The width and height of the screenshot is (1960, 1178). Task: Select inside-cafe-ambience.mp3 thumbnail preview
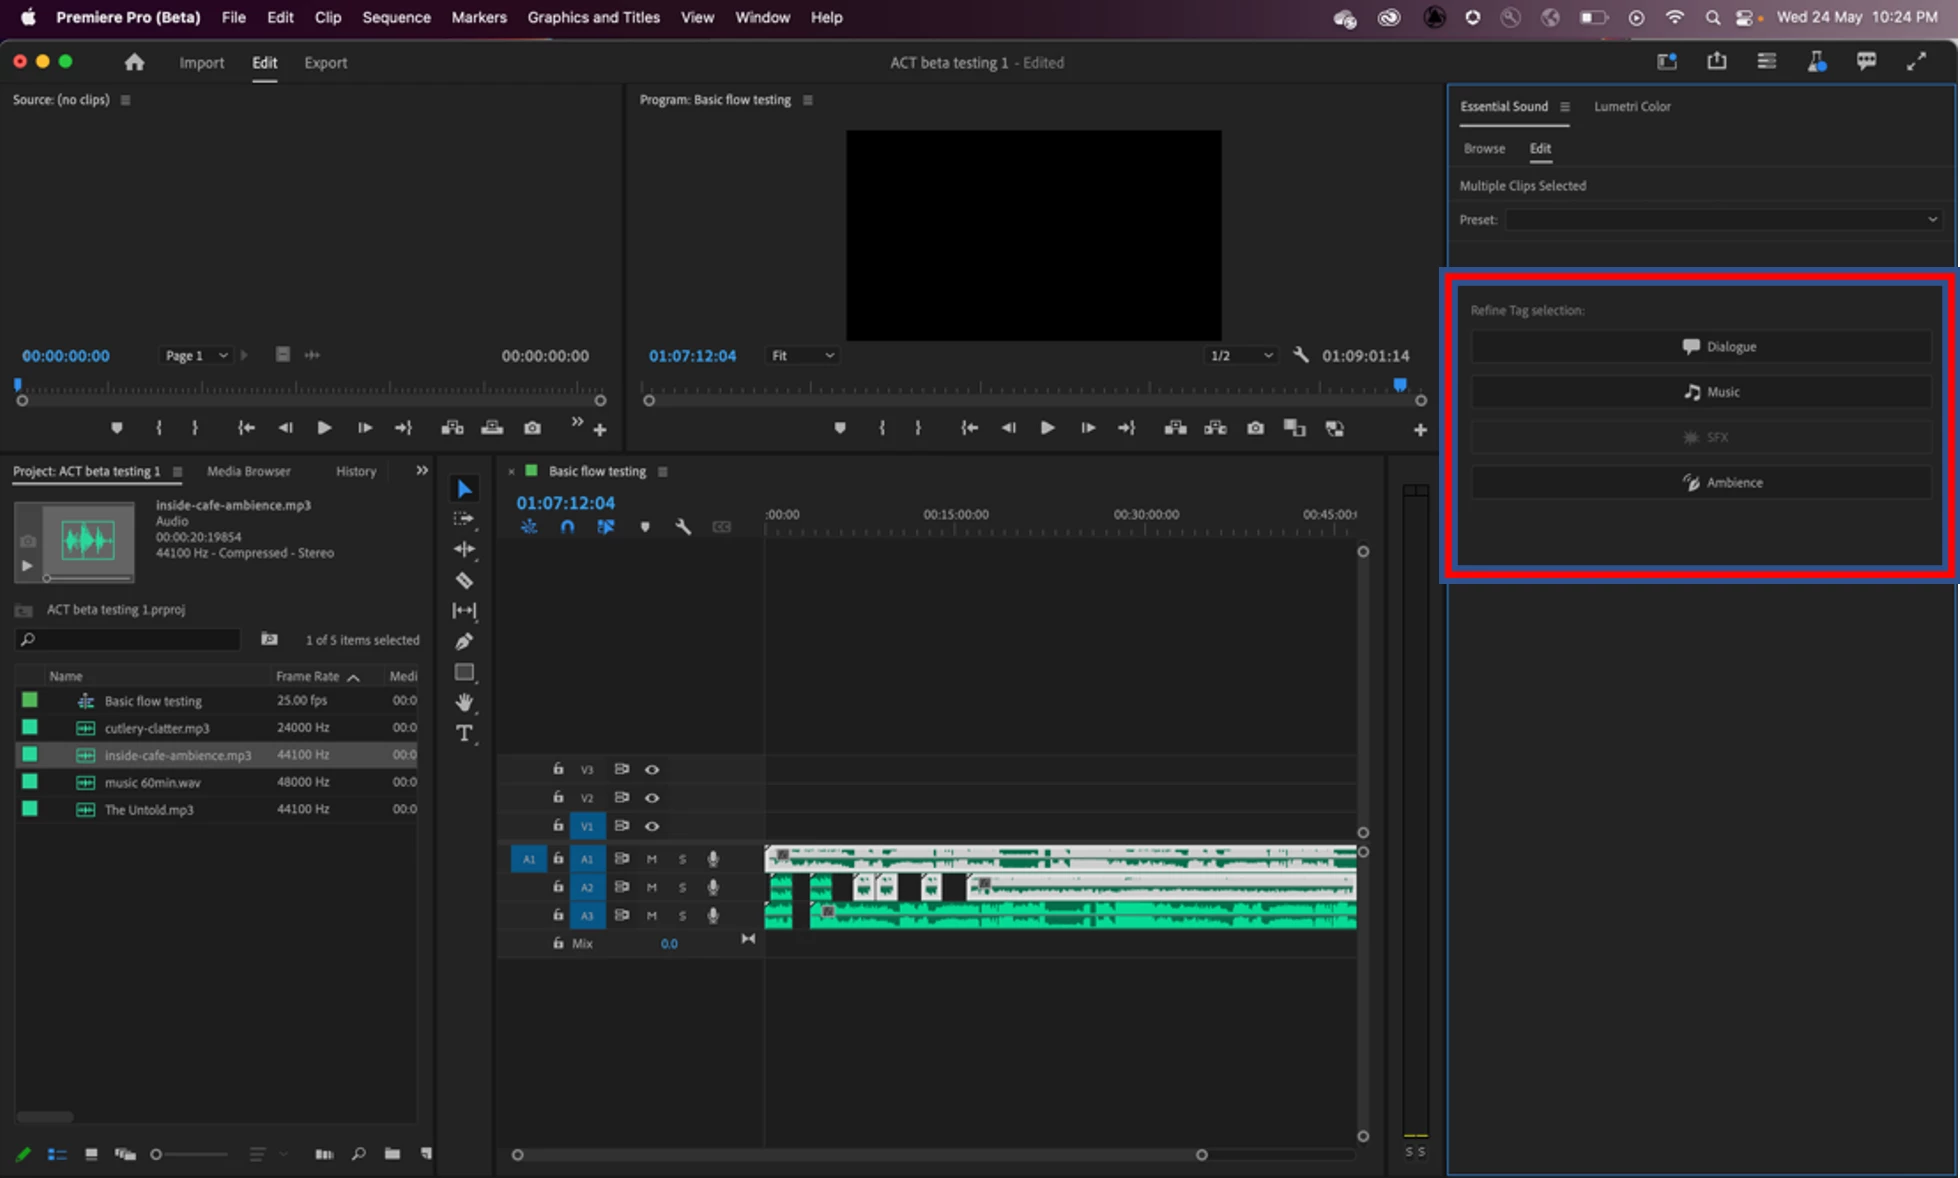click(87, 541)
